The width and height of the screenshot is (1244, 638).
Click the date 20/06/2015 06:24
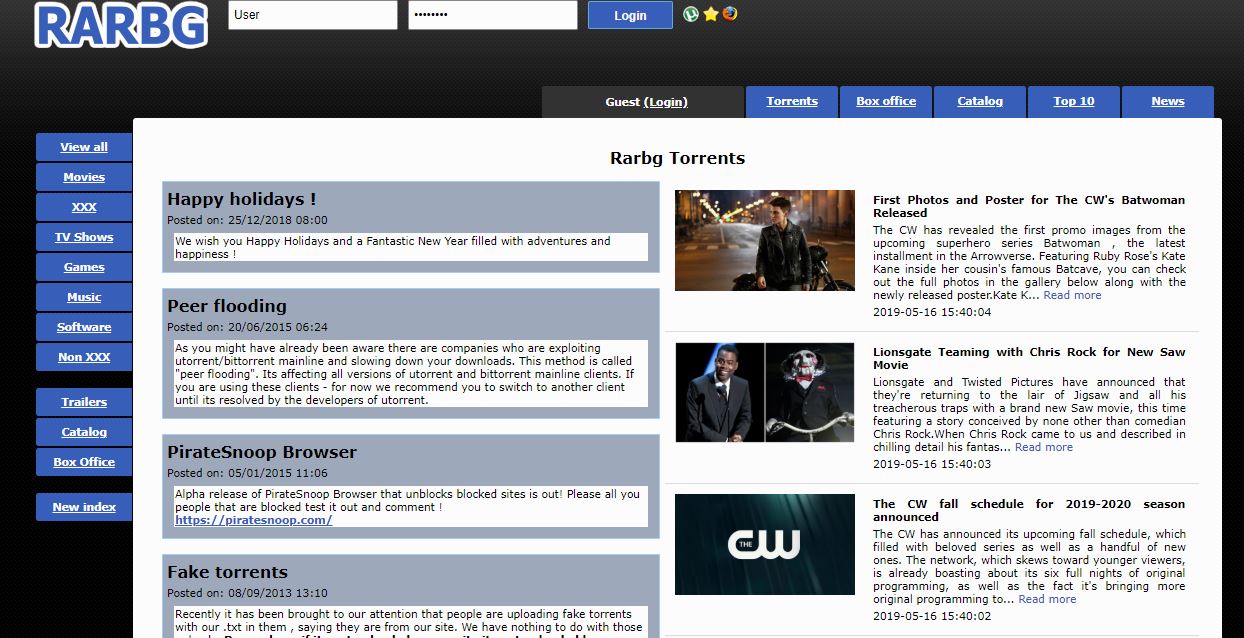277,327
